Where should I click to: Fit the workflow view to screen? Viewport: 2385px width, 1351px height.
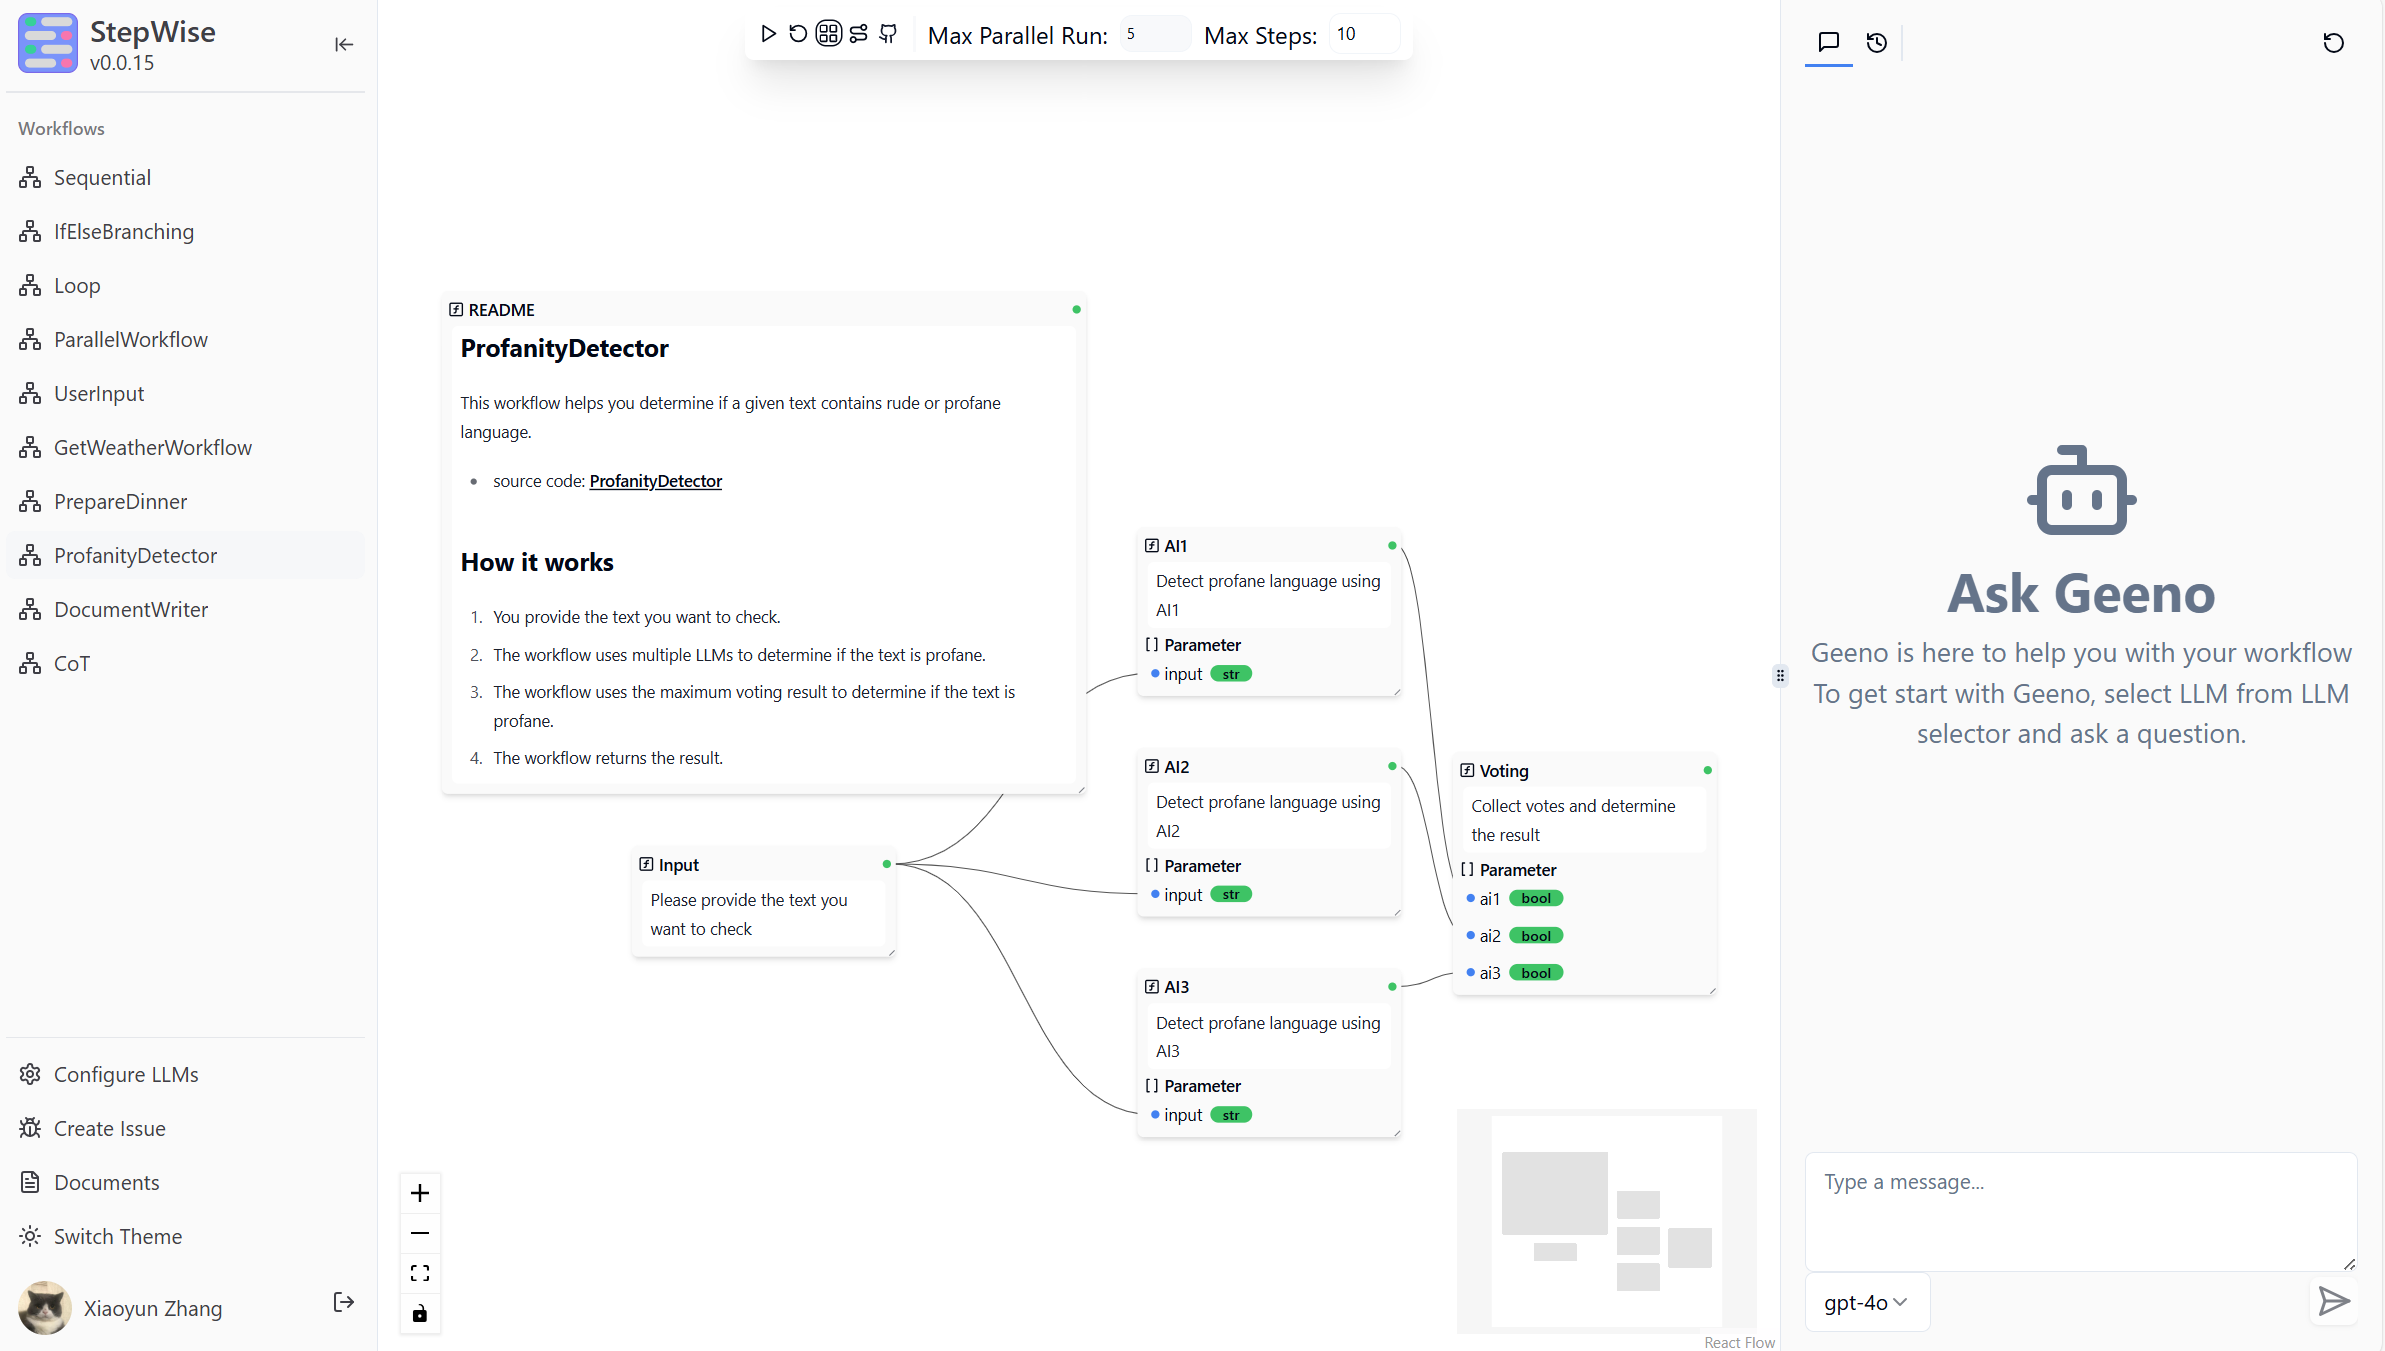(x=420, y=1273)
